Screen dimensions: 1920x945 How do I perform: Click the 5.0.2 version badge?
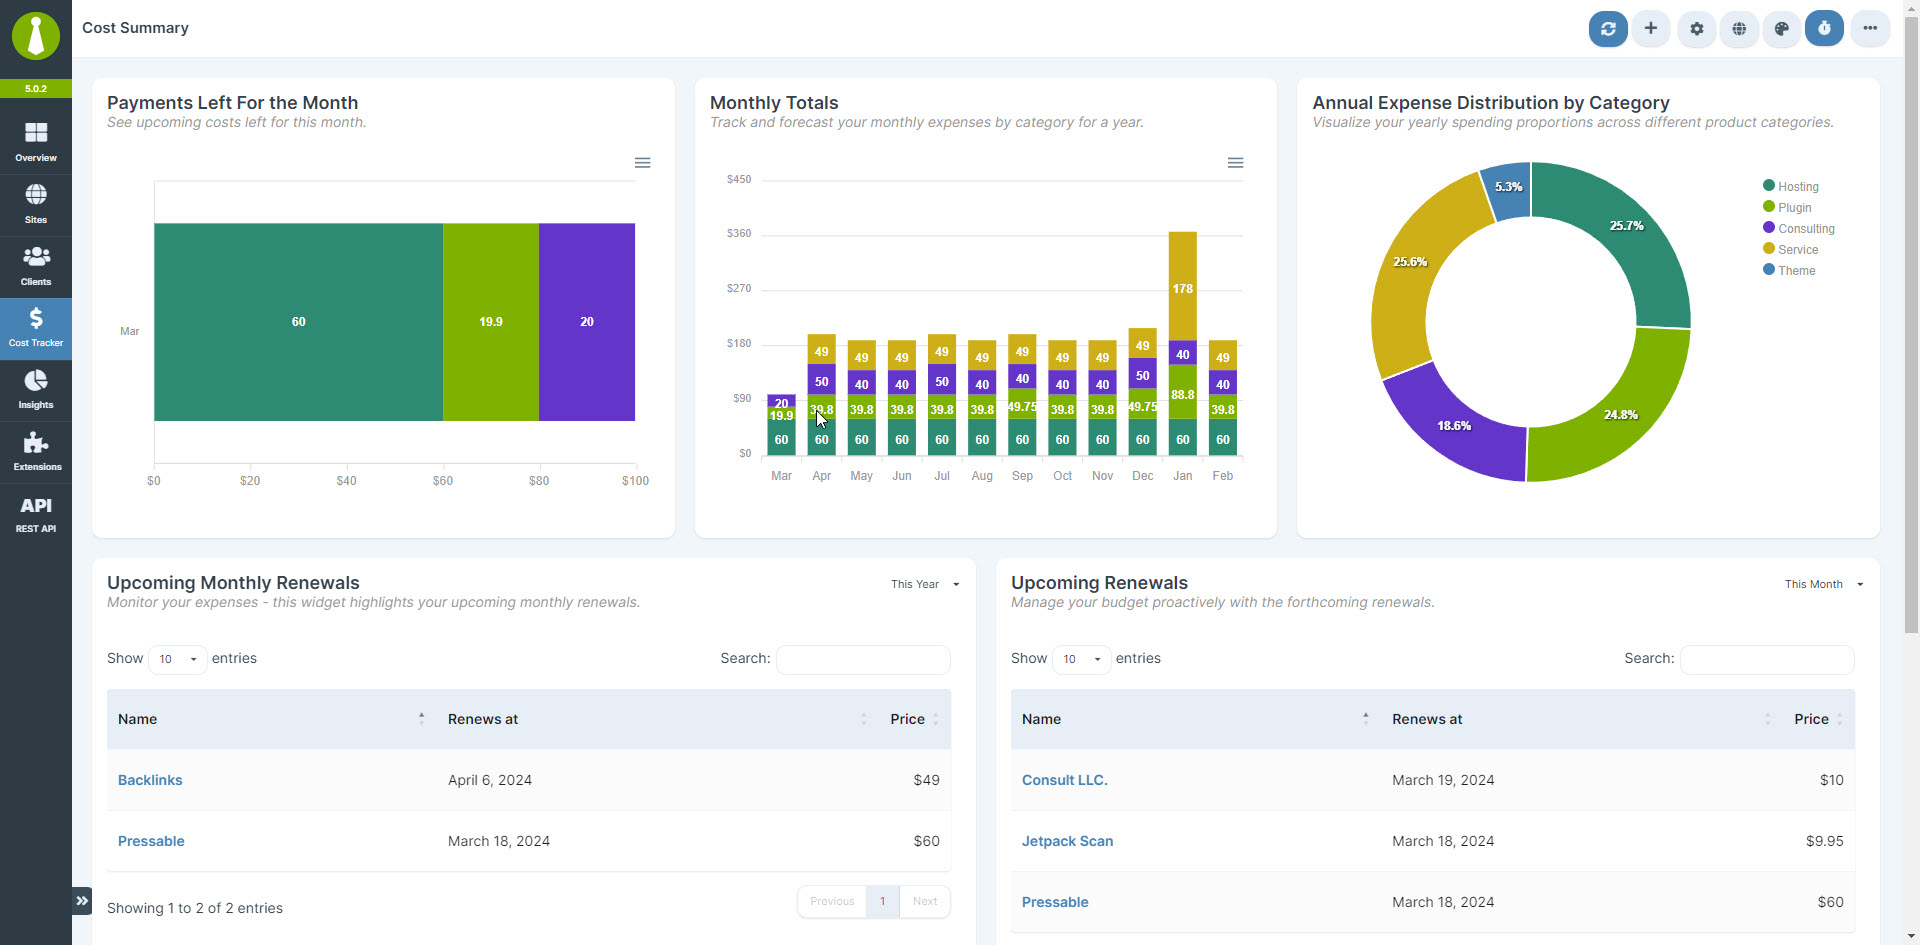click(x=36, y=88)
